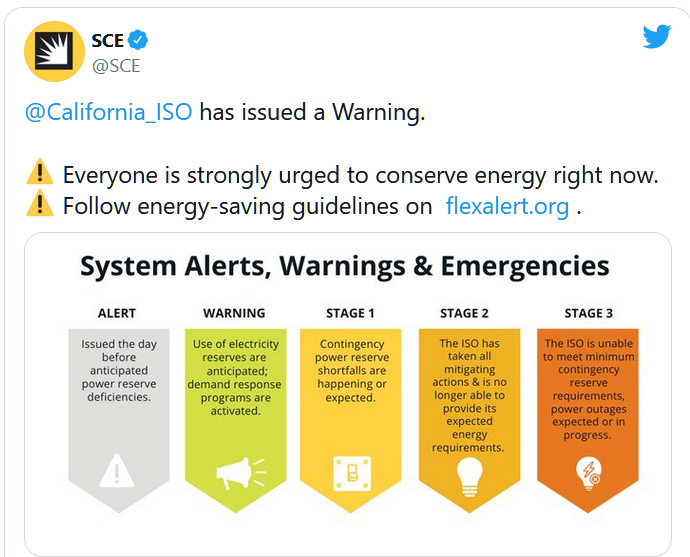Open the Twitter bird logo
This screenshot has height=557, width=690.
pos(656,36)
